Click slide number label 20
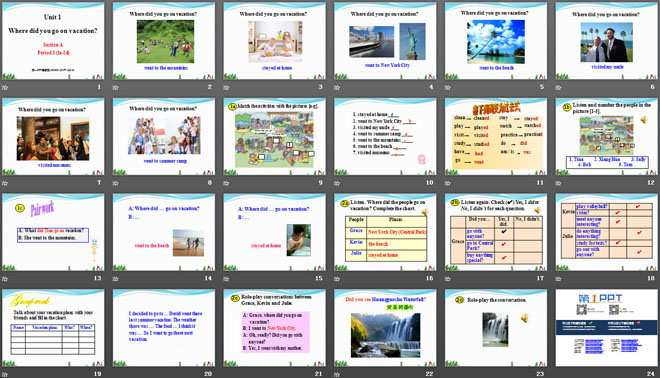The height and width of the screenshot is (378, 660). click(x=208, y=374)
